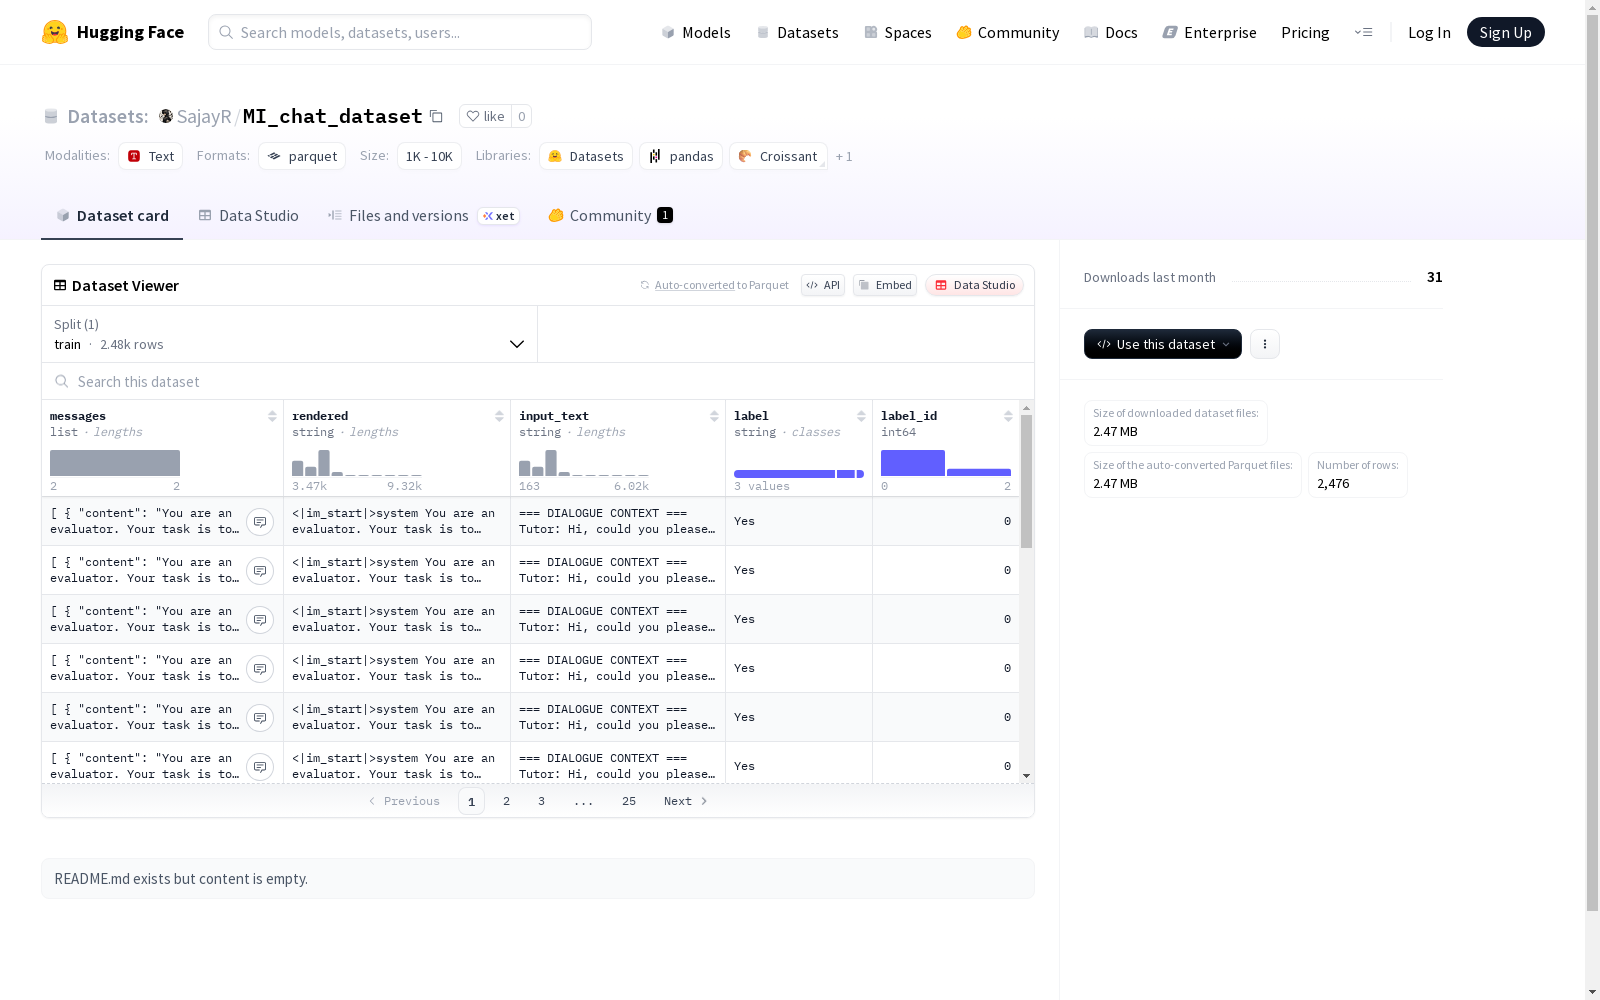Click the Sign Up button
Screen dimensions: 1600x1000
[1506, 32]
